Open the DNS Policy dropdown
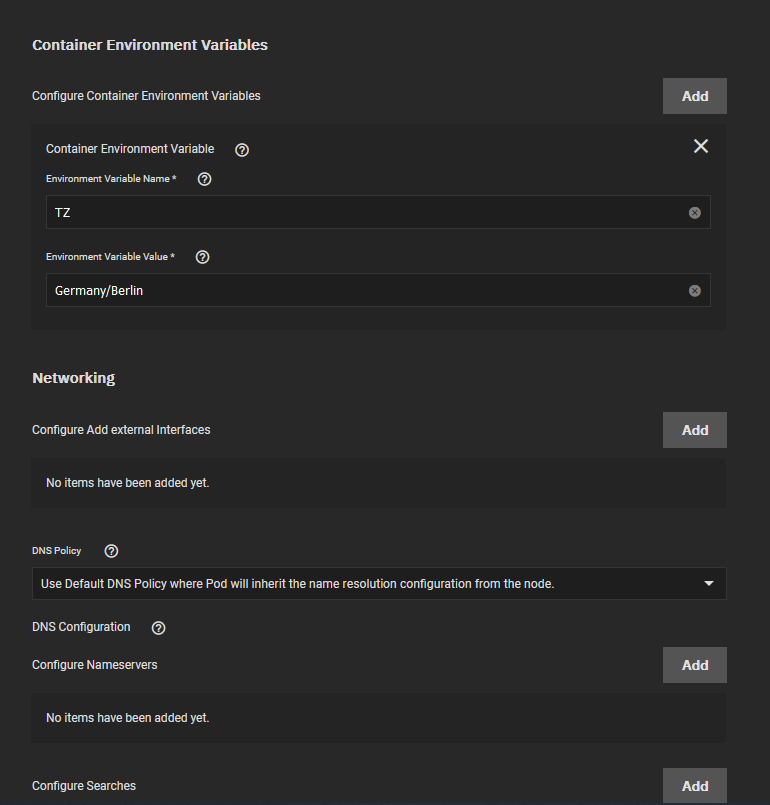The image size is (770, 805). pyautogui.click(x=379, y=583)
